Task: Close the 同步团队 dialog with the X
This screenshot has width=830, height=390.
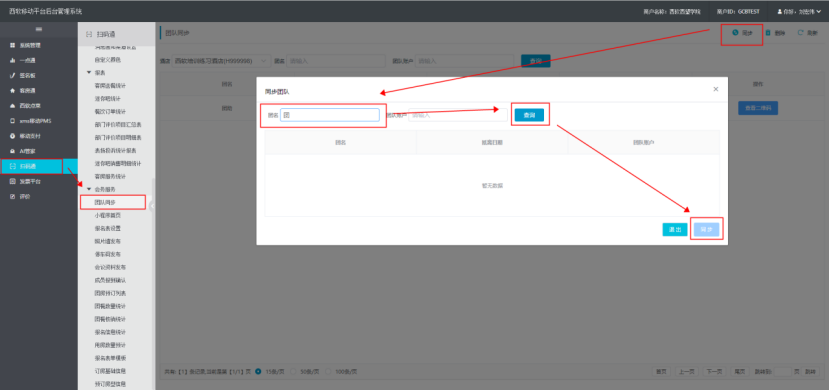Action: point(716,89)
